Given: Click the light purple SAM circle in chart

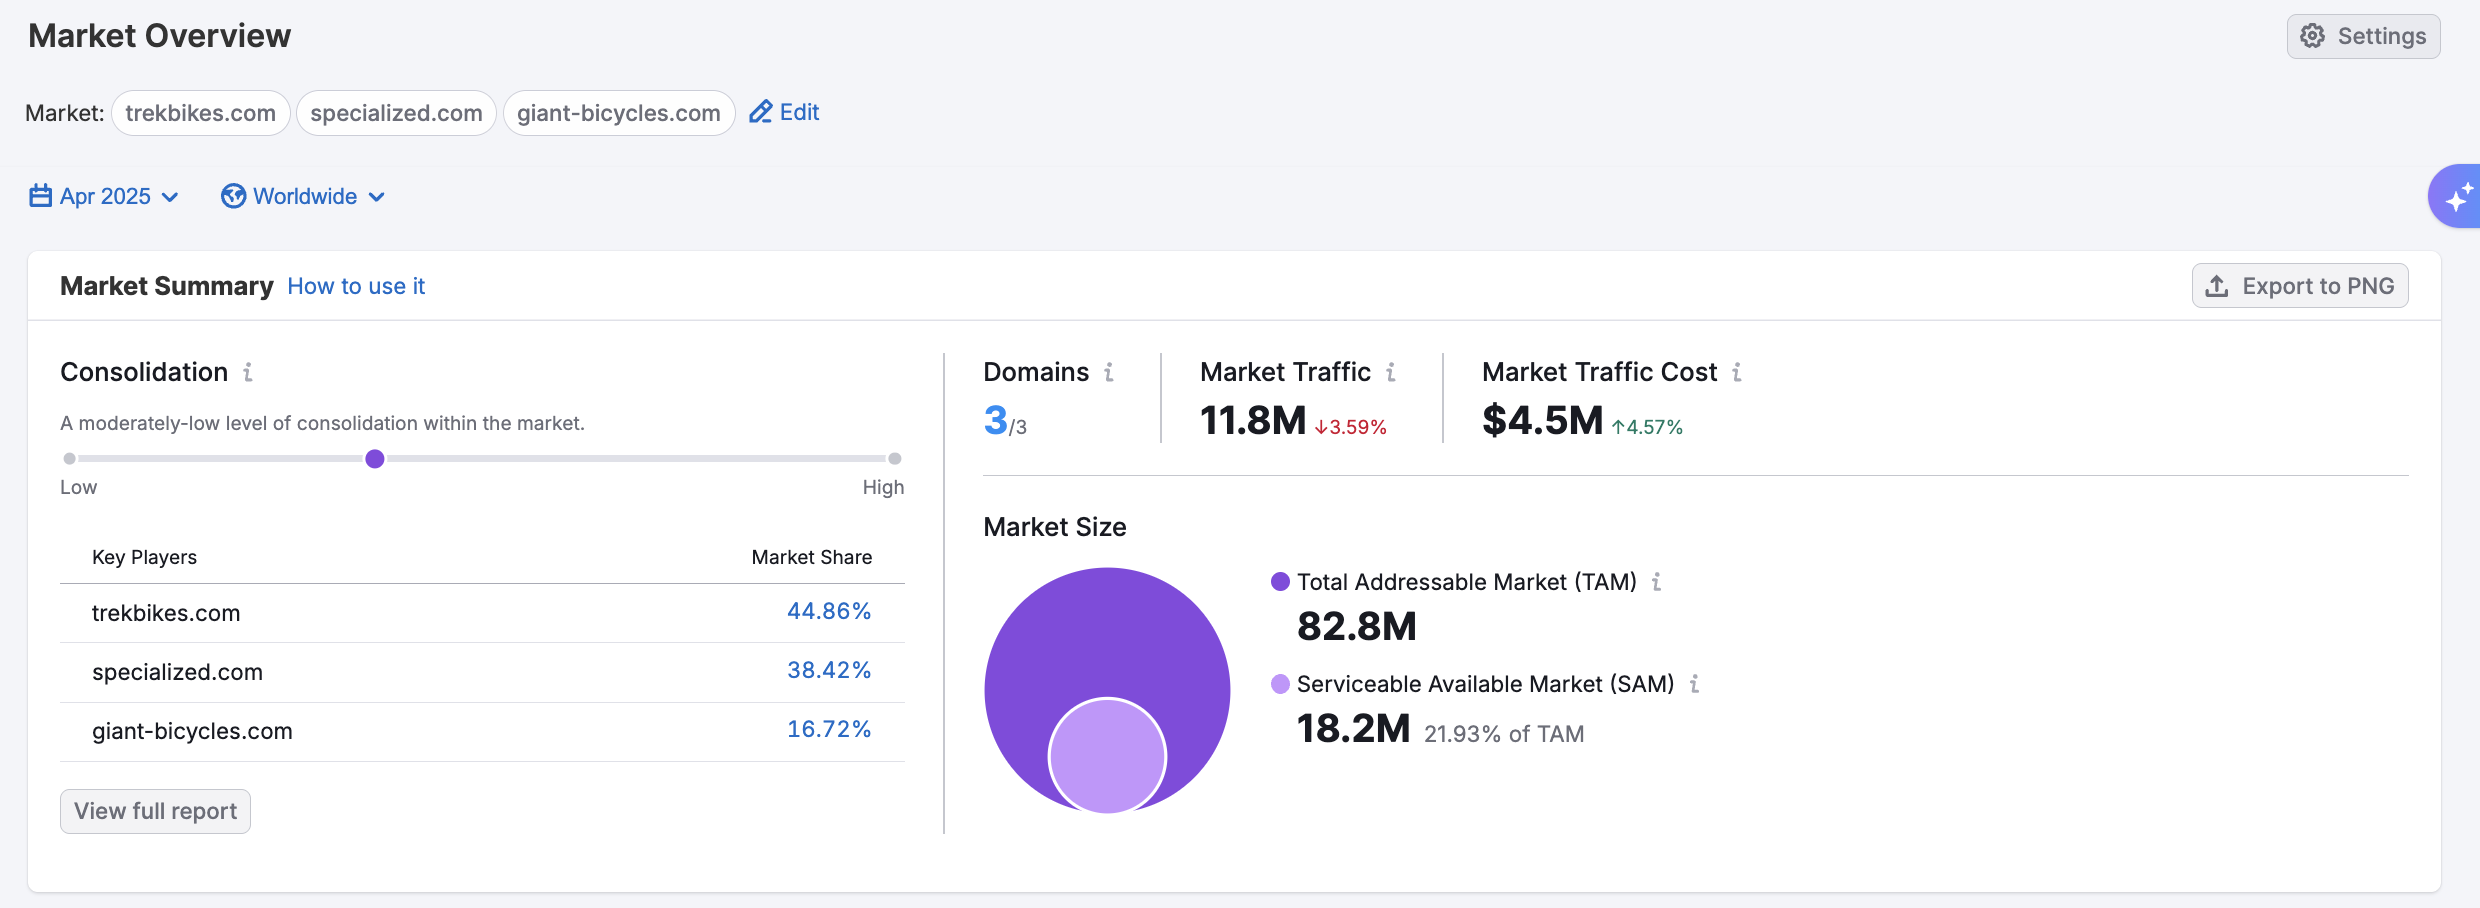Looking at the screenshot, I should coord(1107,756).
